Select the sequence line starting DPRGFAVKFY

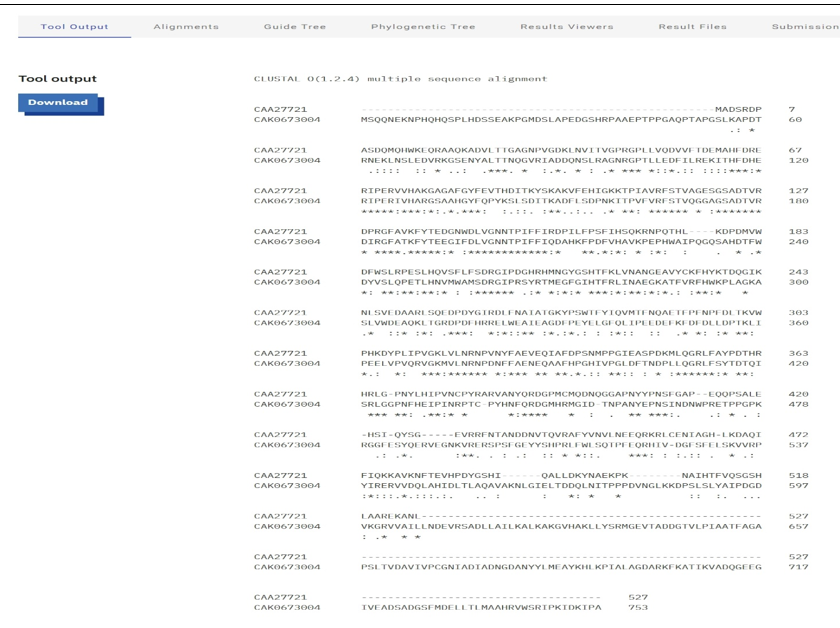point(561,231)
